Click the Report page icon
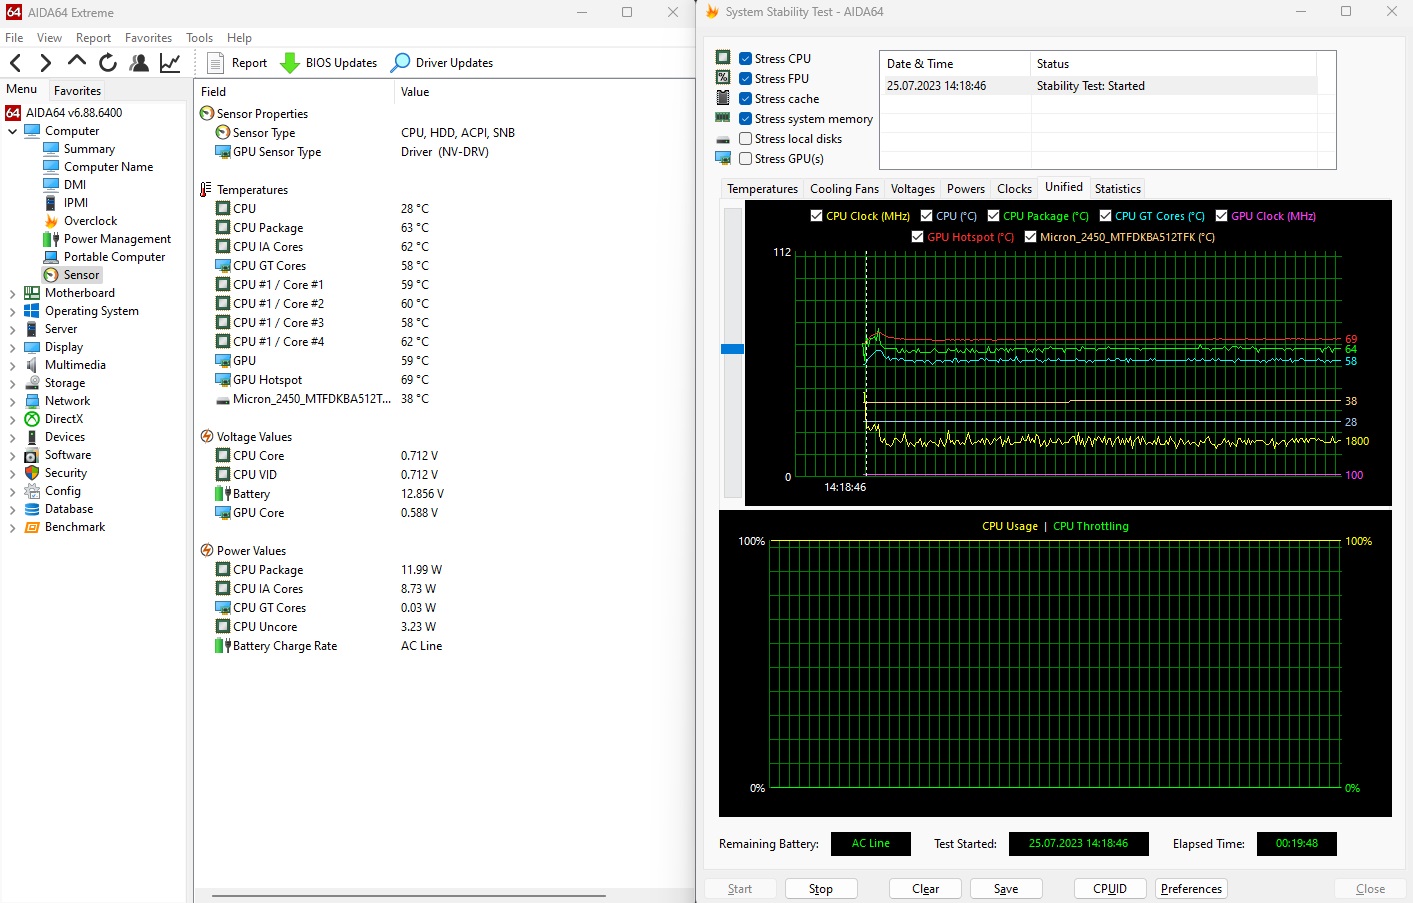The width and height of the screenshot is (1413, 903). tap(215, 63)
